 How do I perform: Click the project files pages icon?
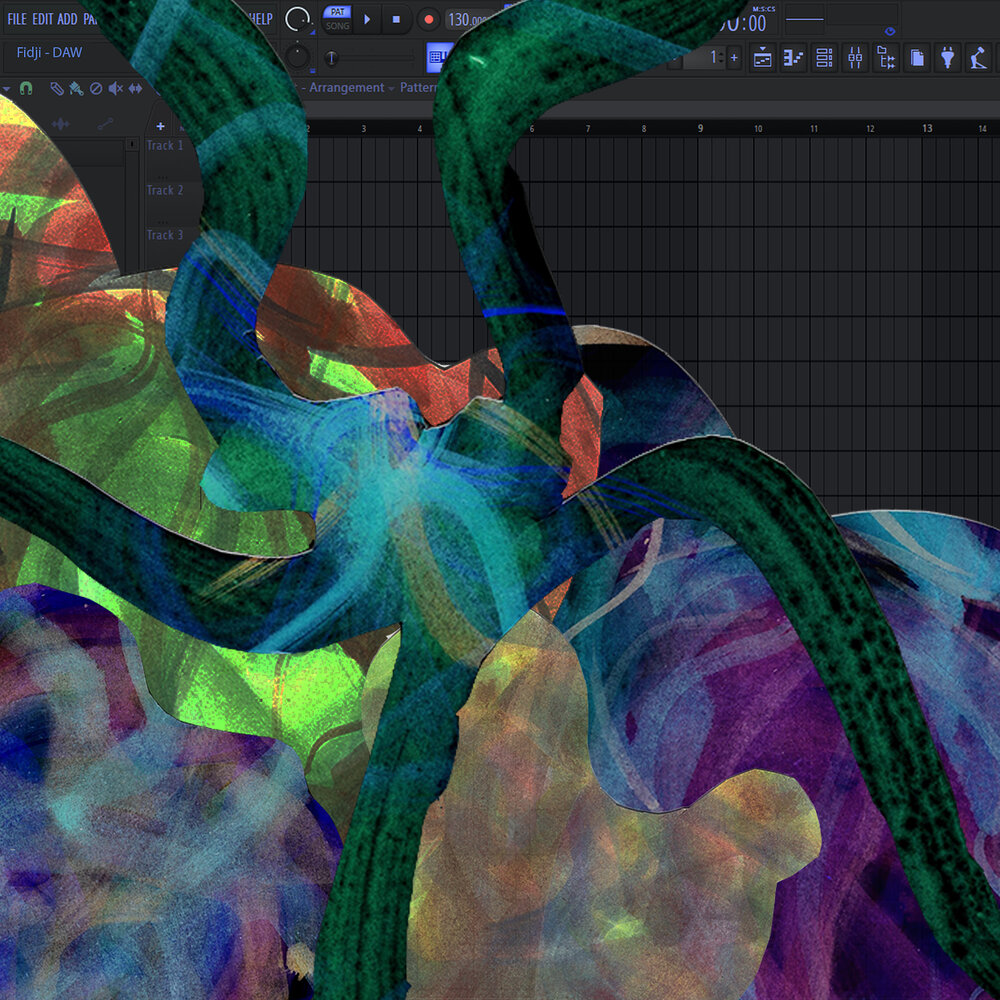pos(917,58)
